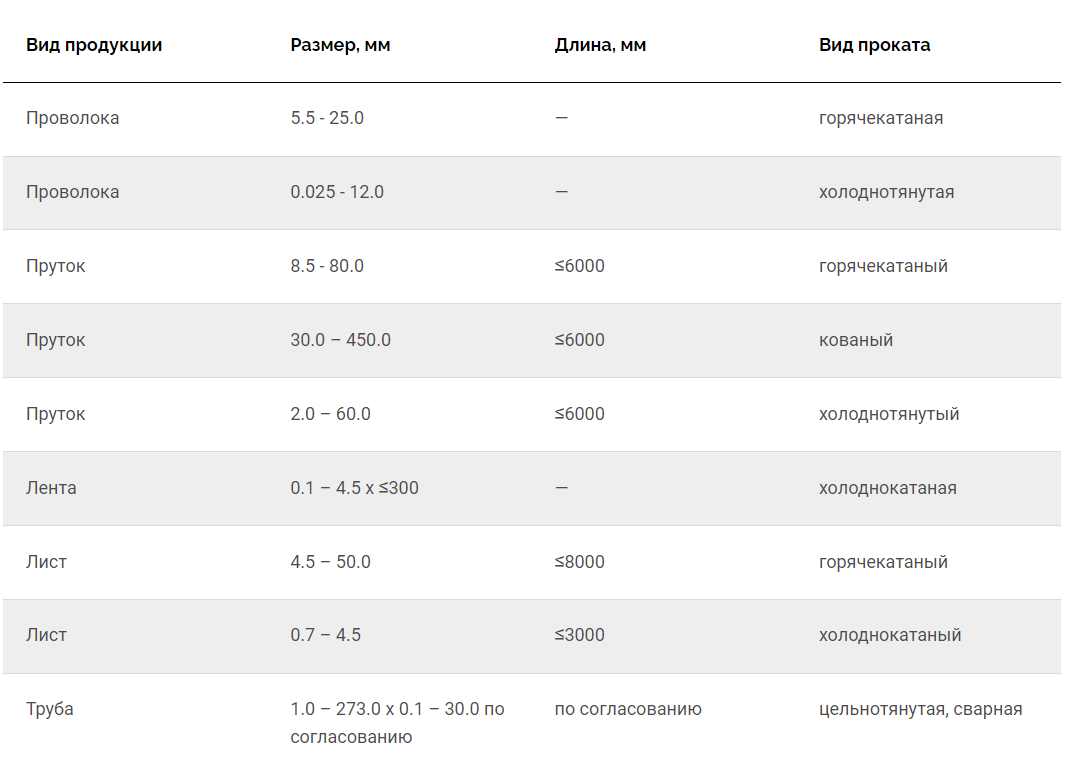Viewport: 1066px width, 773px height.
Task: Click the "горячекатаная" cell
Action: click(x=880, y=118)
